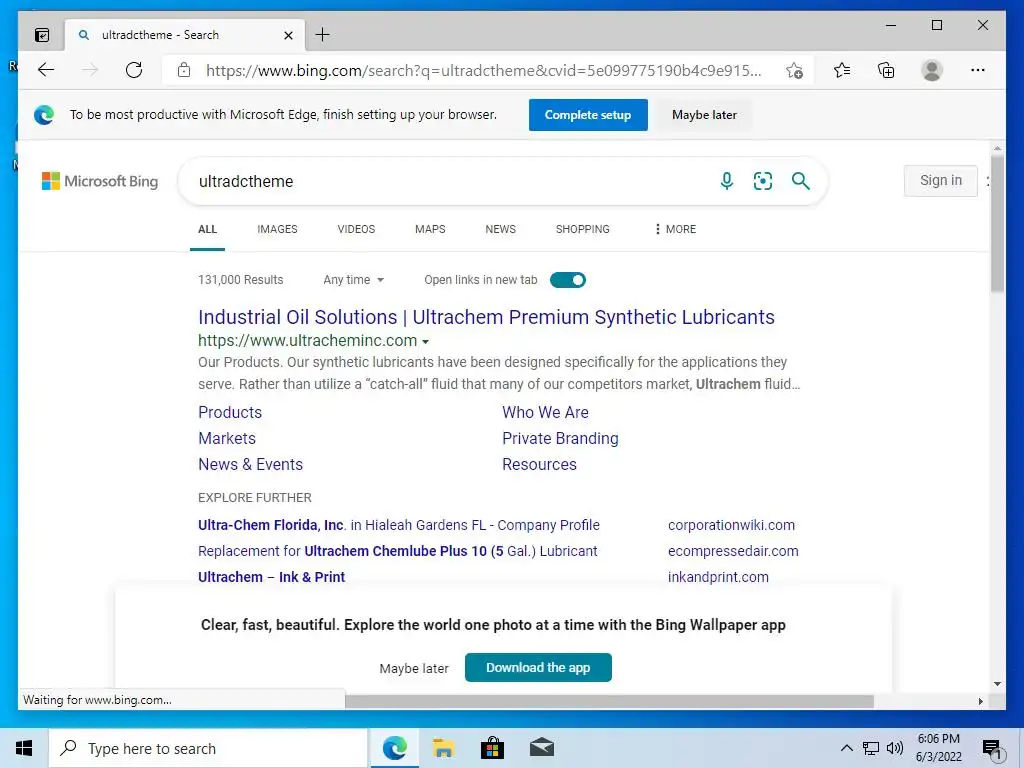Start voice search with microphone icon
Image resolution: width=1024 pixels, height=768 pixels.
pyautogui.click(x=726, y=181)
